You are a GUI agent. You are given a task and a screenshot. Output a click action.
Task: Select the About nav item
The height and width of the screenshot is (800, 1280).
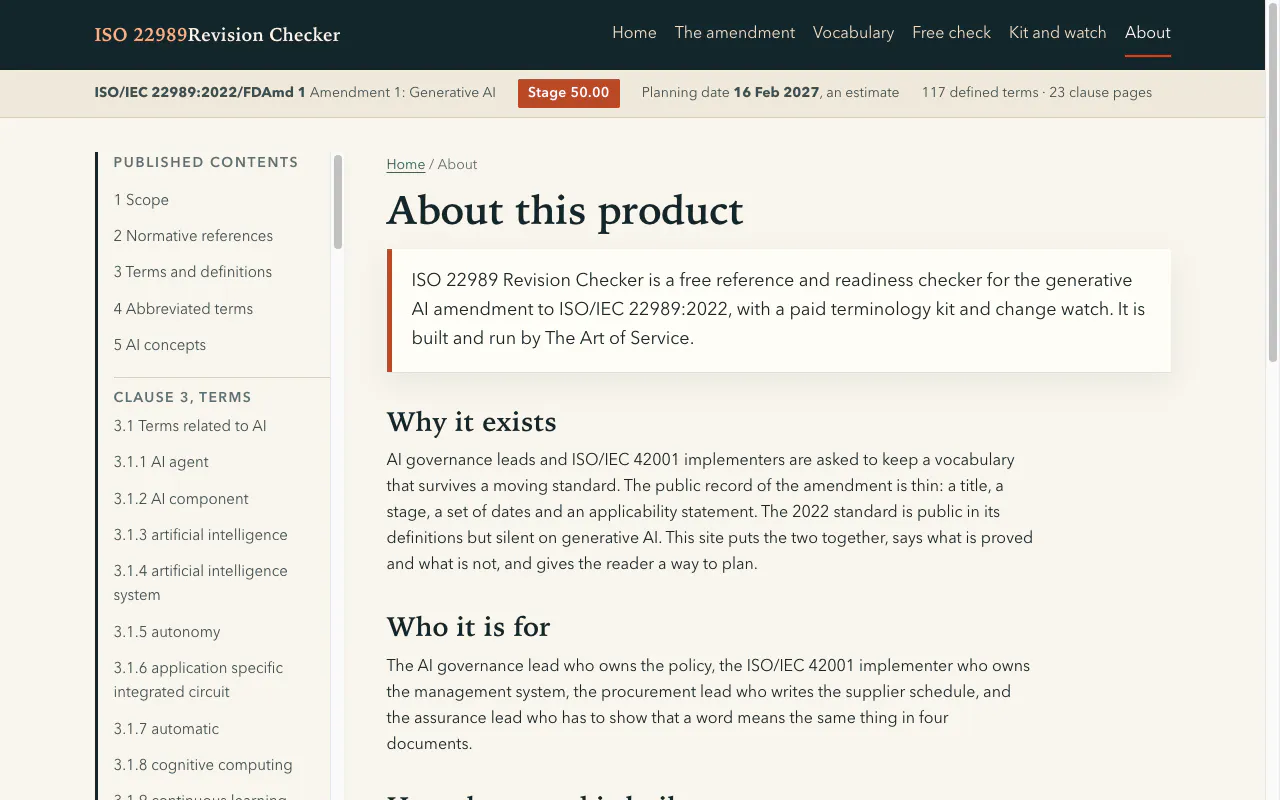click(1147, 33)
